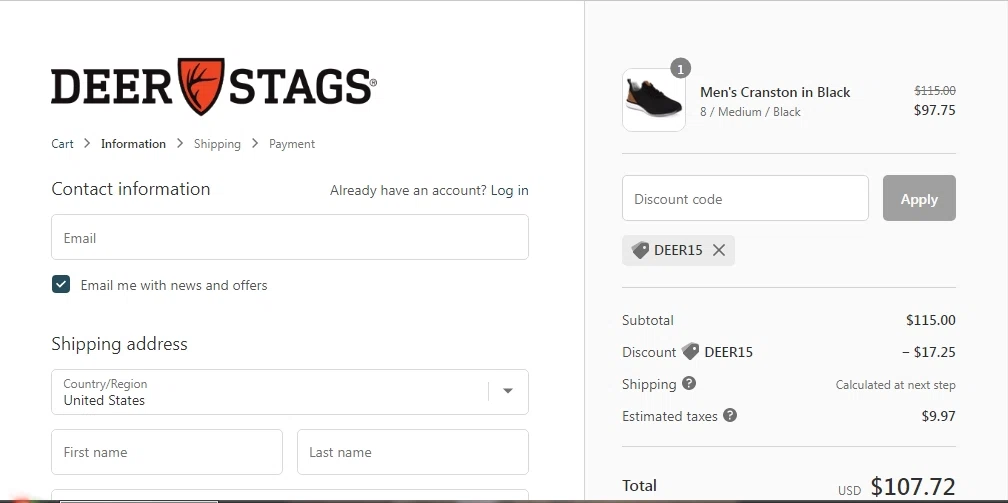The image size is (1008, 503).
Task: Click the chevron between Cart and Information
Action: [87, 143]
